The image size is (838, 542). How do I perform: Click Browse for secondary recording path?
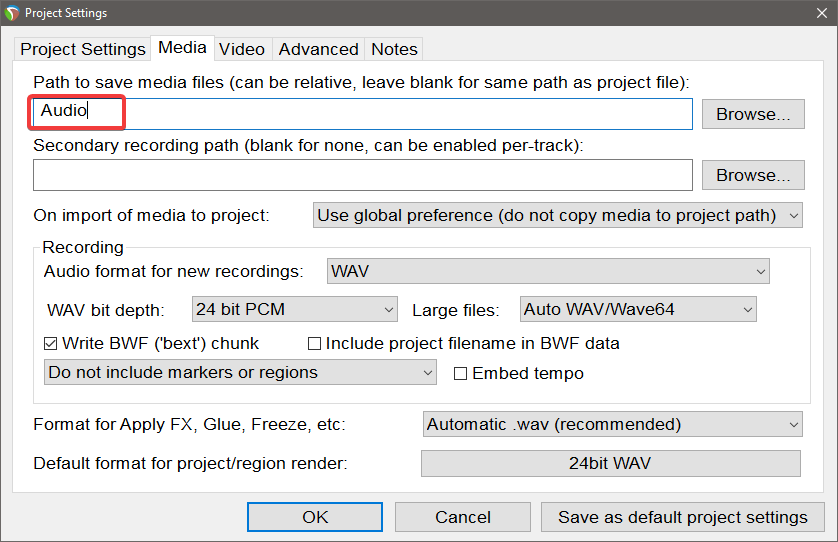click(752, 175)
